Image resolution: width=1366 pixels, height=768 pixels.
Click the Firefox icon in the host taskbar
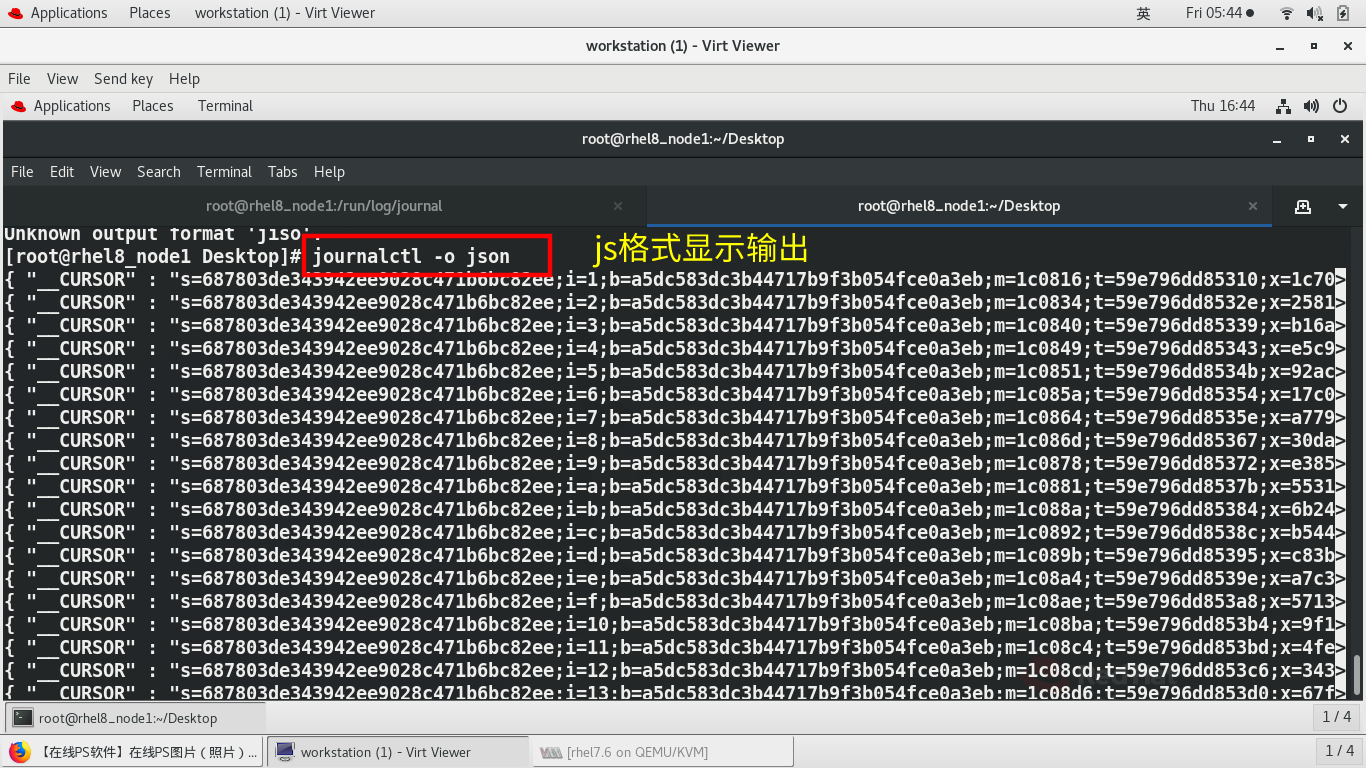point(19,752)
